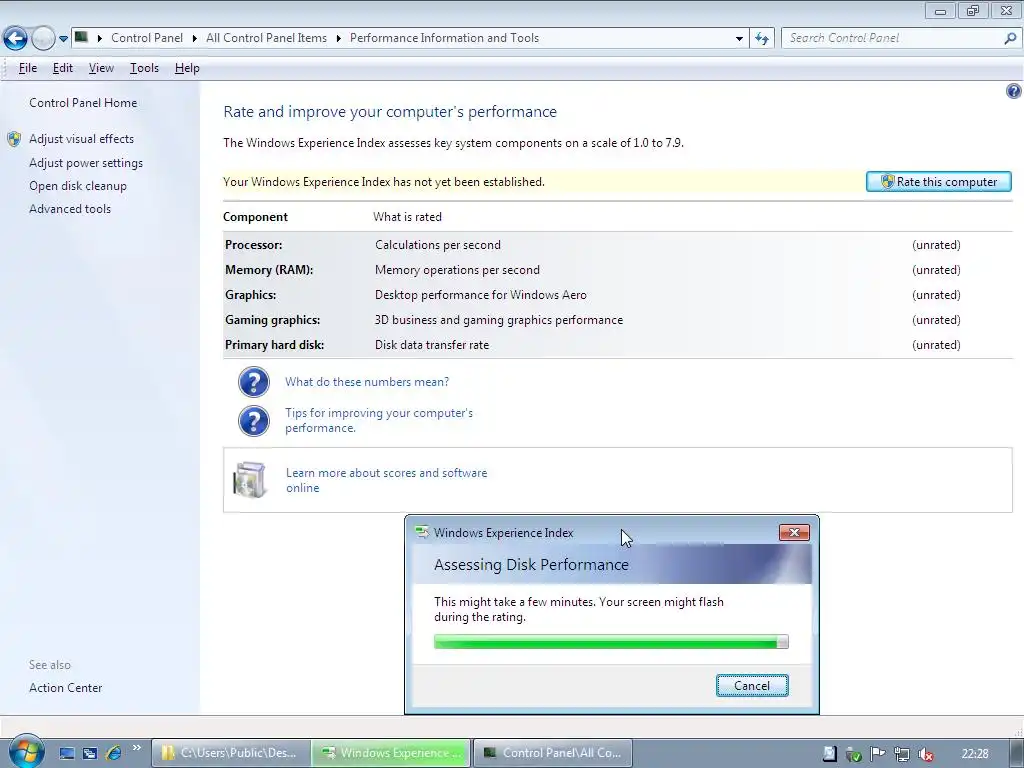Screen dimensions: 1024x768
Task: Click the taskbar clock showing 22:28
Action: click(x=974, y=754)
